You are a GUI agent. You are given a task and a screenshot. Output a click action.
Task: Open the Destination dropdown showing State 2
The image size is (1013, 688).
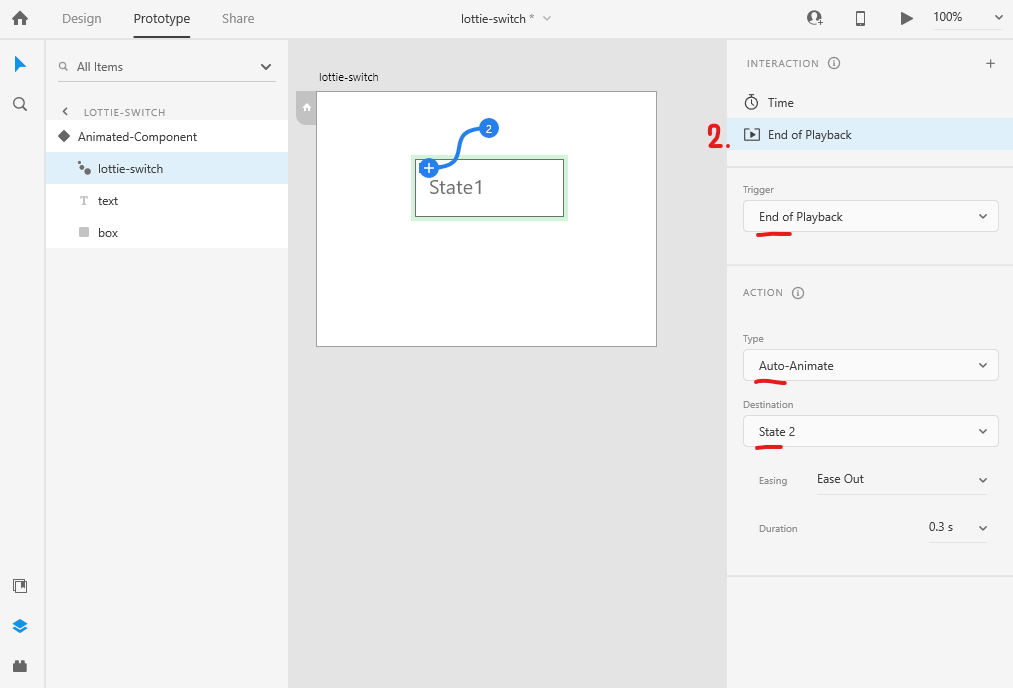[x=870, y=431]
